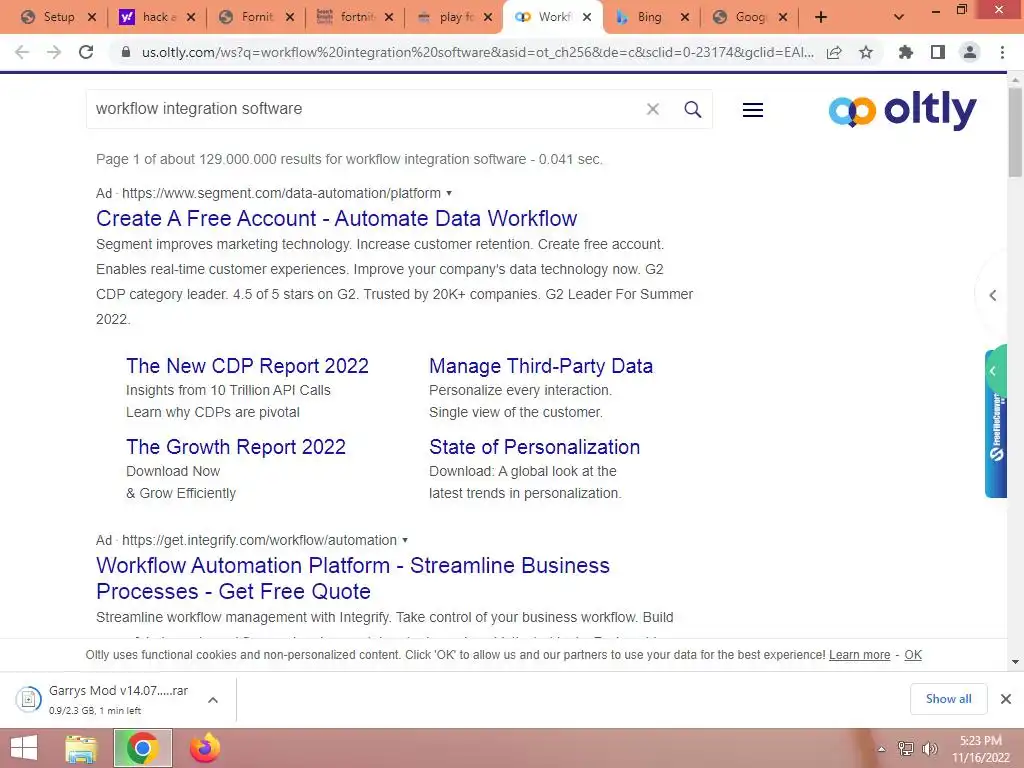1024x768 pixels.
Task: Close the Bing tab
Action: click(684, 18)
